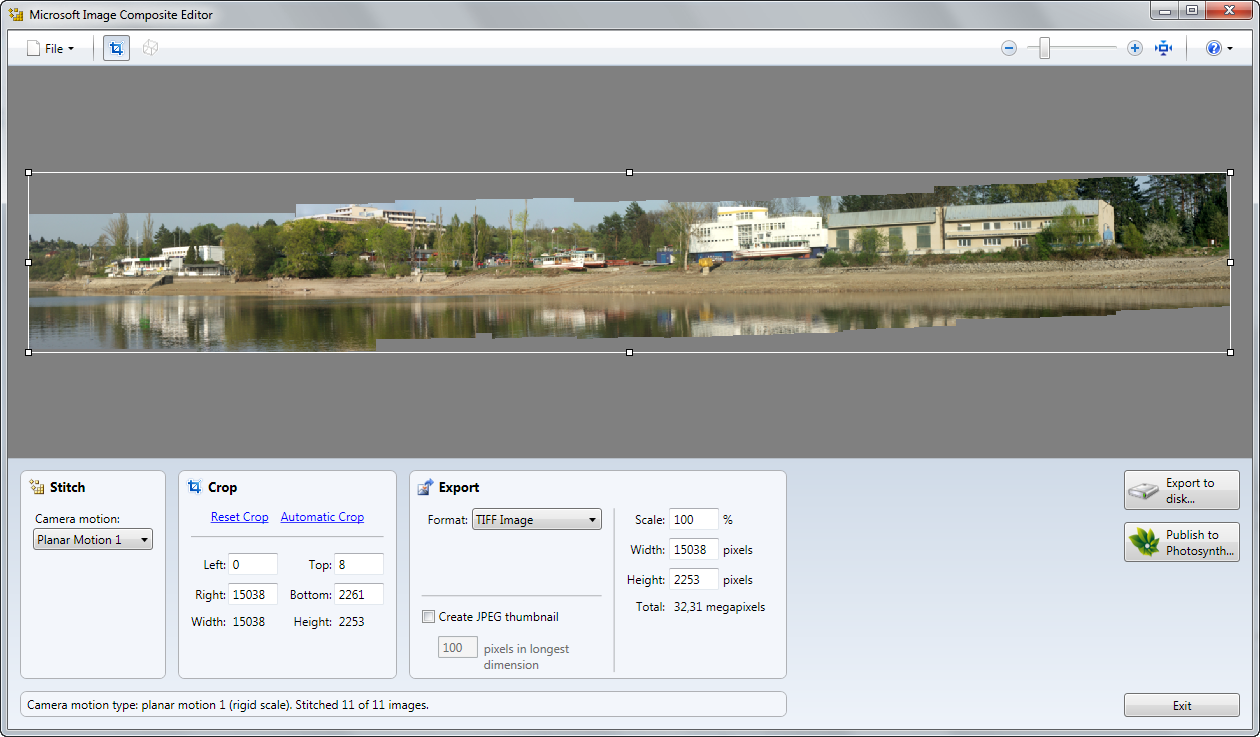Click the bottom edge center crop handle
Image resolution: width=1260 pixels, height=737 pixels.
[x=629, y=352]
